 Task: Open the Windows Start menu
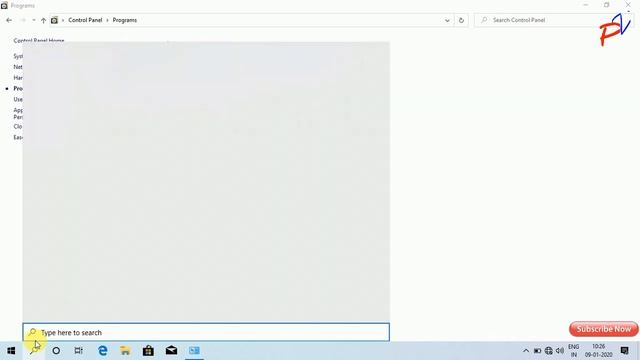coord(11,351)
